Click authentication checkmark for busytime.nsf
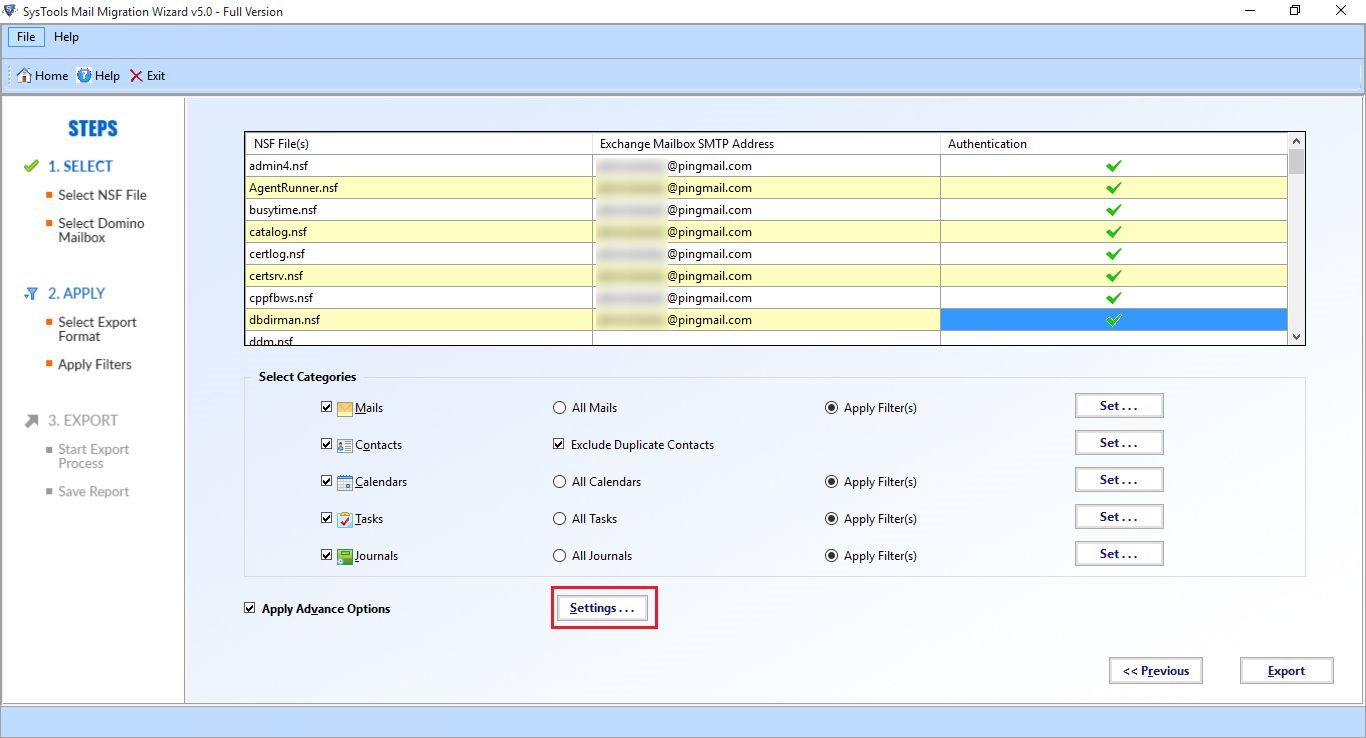The height and width of the screenshot is (738, 1366). point(1113,210)
